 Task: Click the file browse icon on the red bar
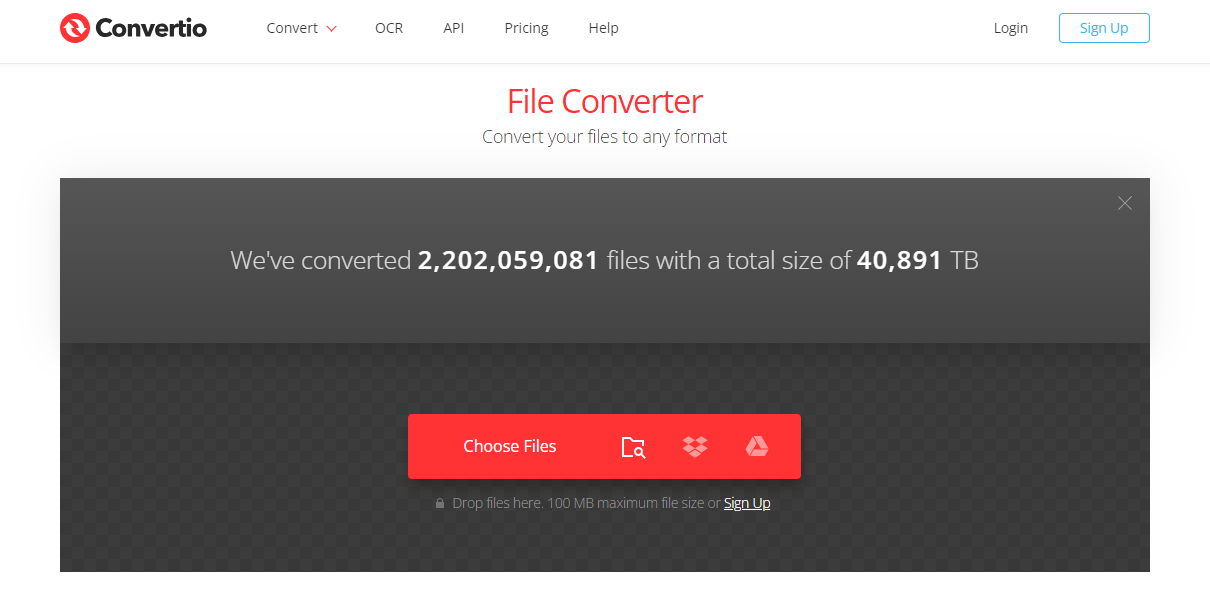[633, 446]
